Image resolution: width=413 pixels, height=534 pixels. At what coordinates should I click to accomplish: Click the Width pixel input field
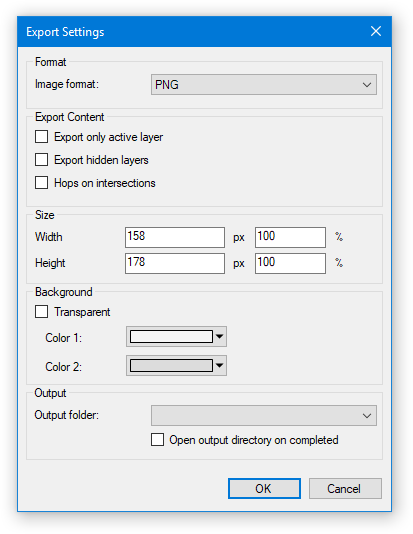click(x=175, y=237)
